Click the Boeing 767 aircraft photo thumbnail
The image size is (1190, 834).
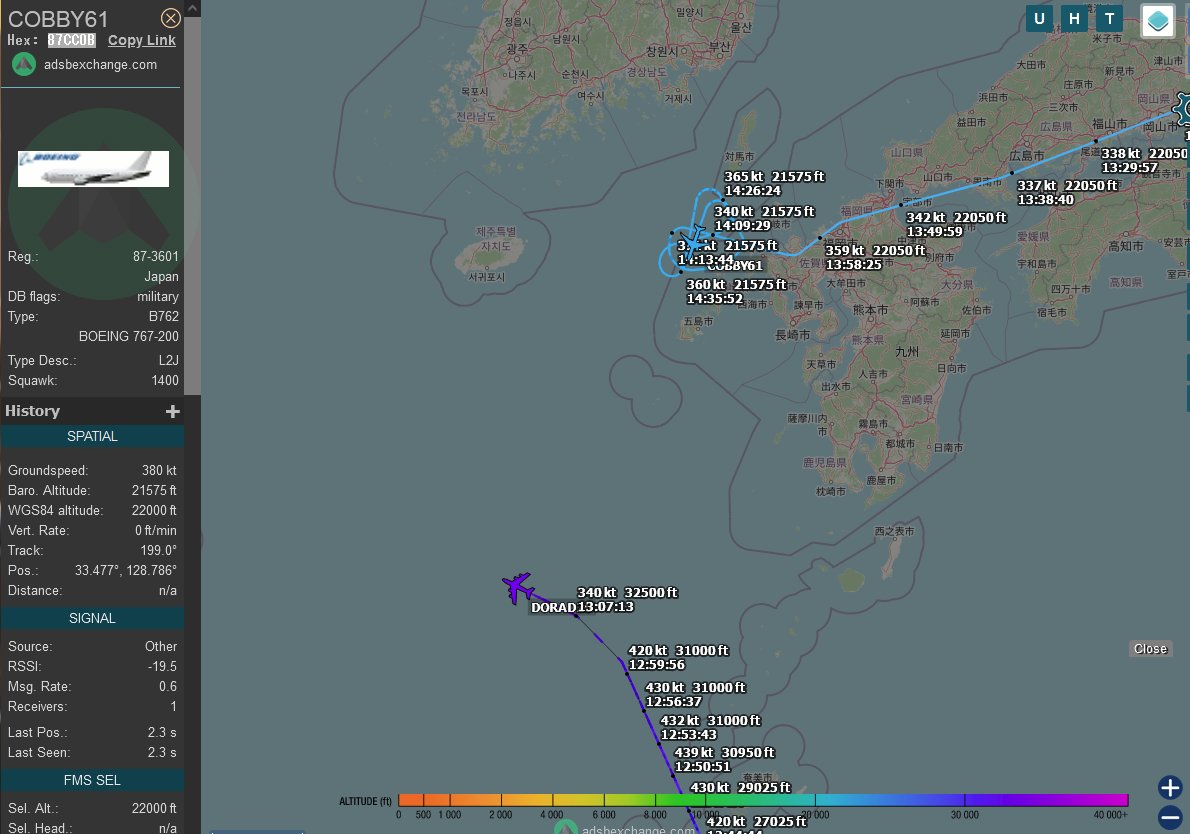(93, 168)
